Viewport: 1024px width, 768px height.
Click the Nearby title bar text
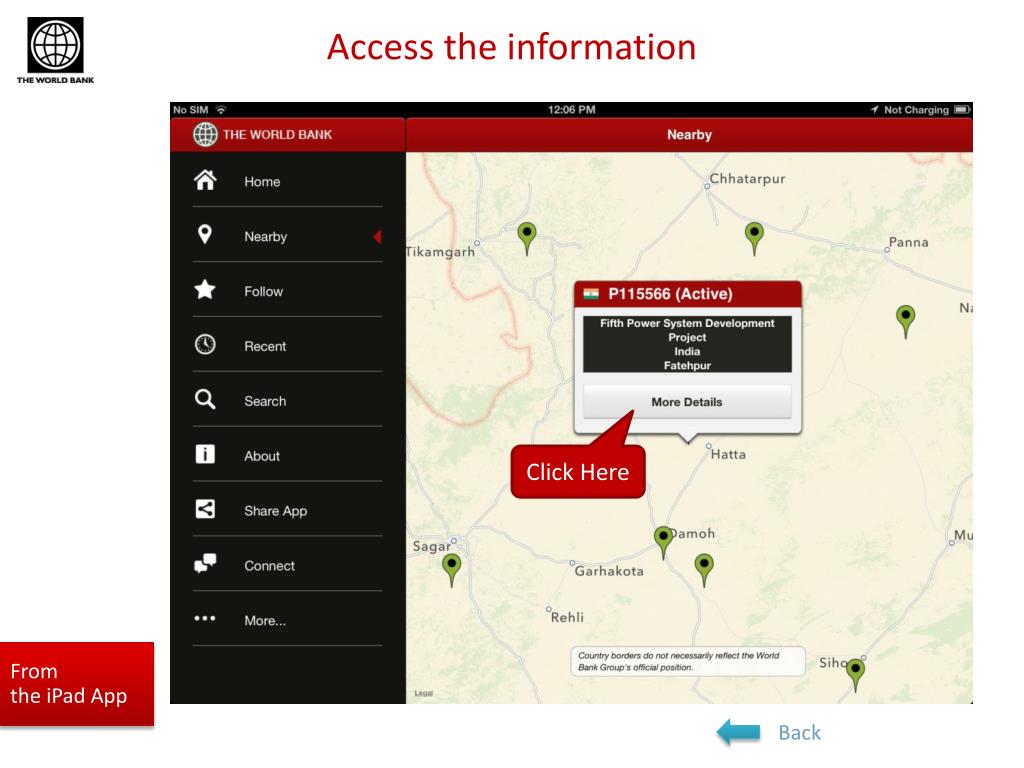pyautogui.click(x=689, y=135)
